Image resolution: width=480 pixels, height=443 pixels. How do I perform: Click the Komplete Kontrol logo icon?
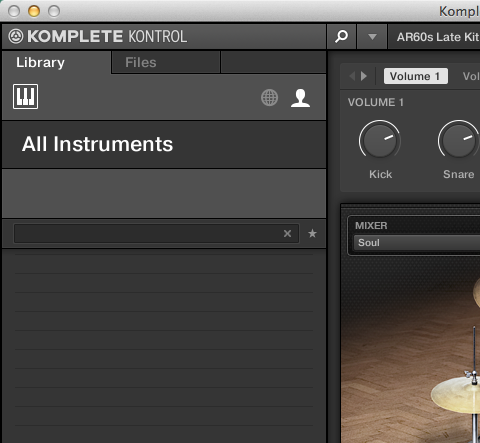click(x=16, y=36)
